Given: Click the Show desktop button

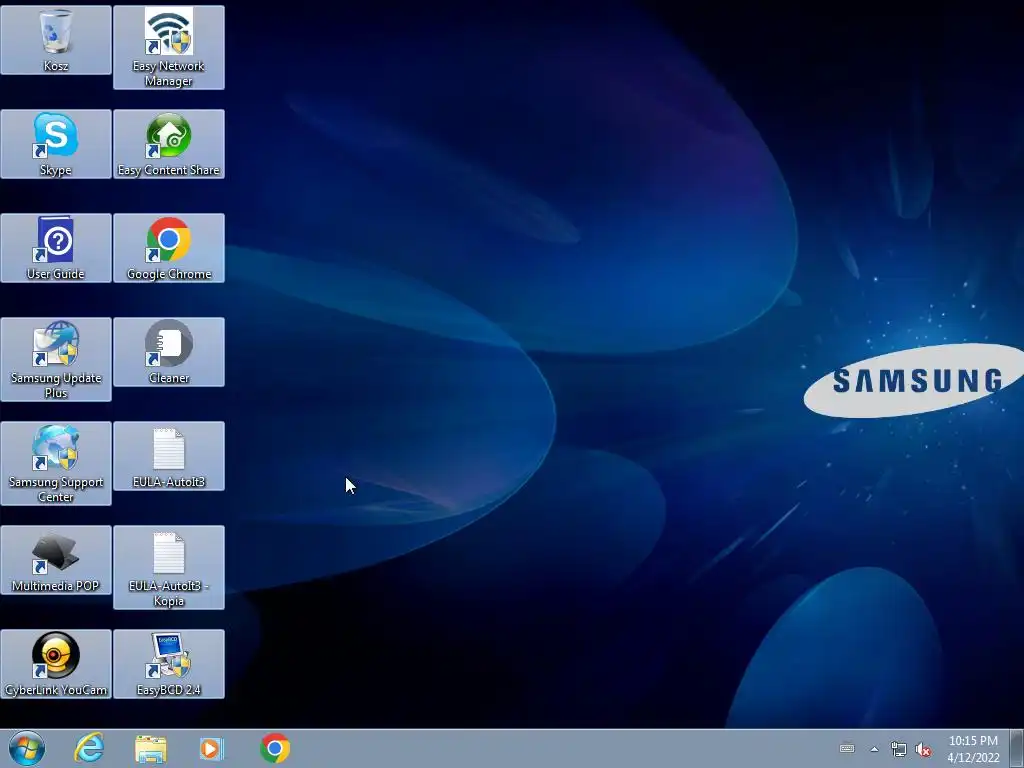Looking at the screenshot, I should 1016,748.
